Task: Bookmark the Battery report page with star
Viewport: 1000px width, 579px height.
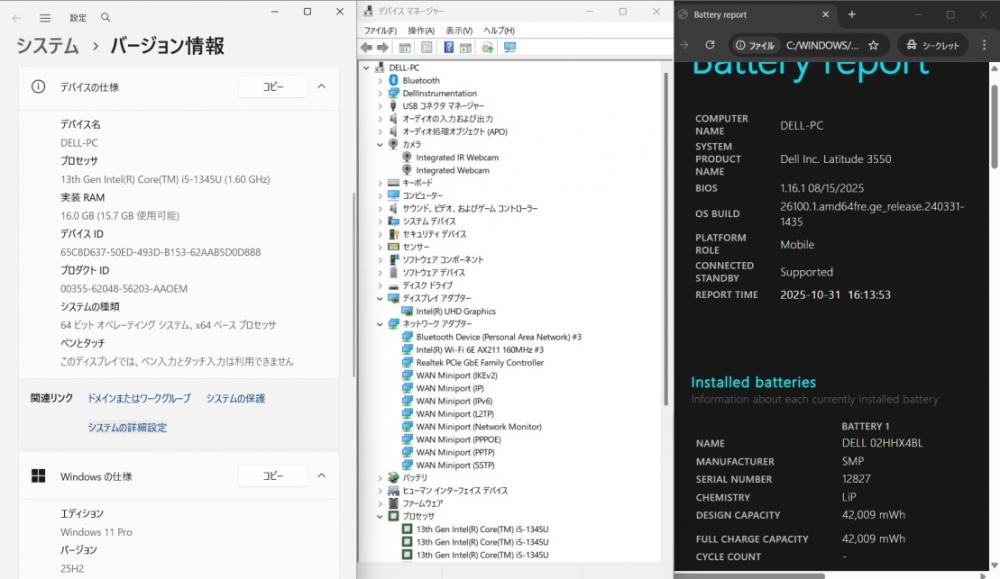Action: (874, 45)
